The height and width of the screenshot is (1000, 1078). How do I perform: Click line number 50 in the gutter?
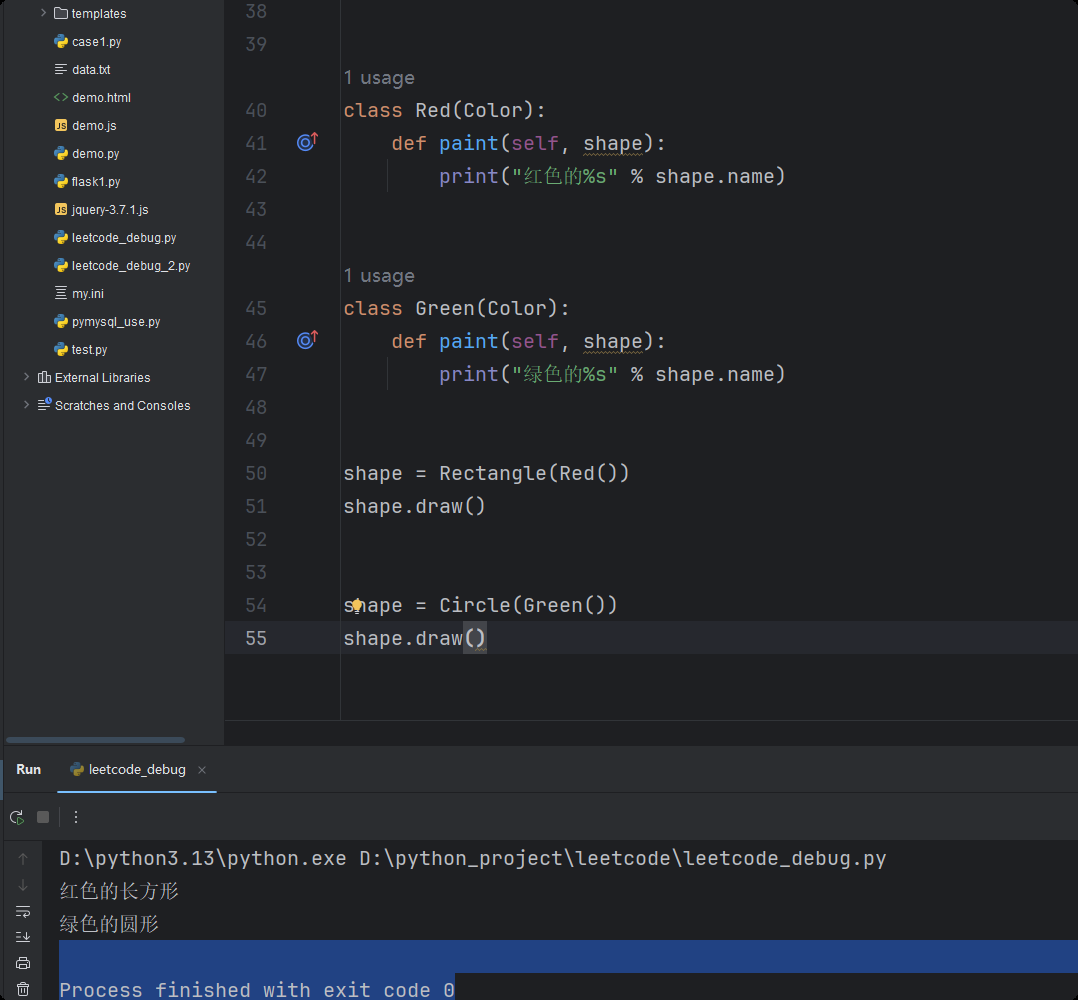click(256, 473)
